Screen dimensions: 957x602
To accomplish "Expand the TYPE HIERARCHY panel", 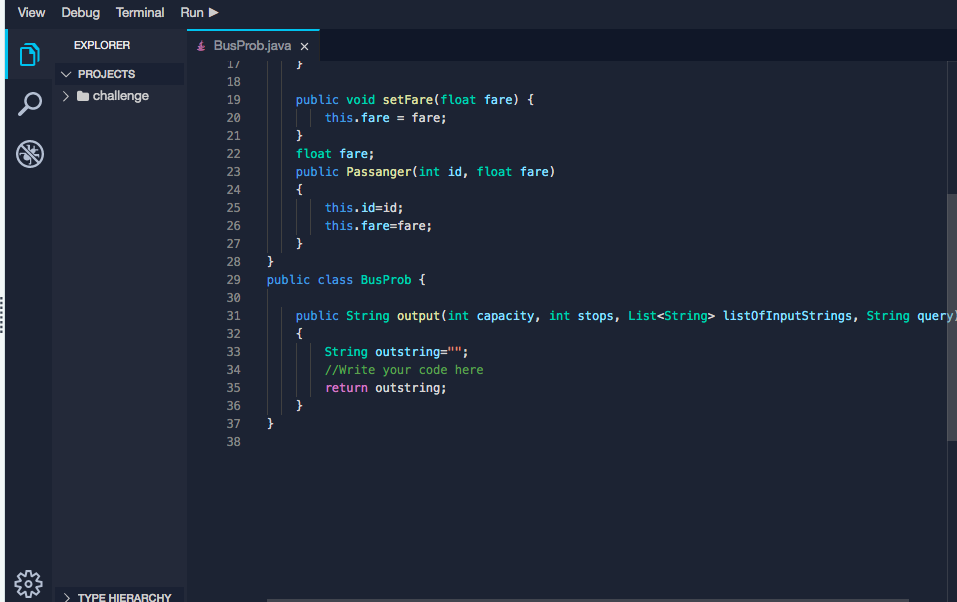I will pyautogui.click(x=66, y=597).
